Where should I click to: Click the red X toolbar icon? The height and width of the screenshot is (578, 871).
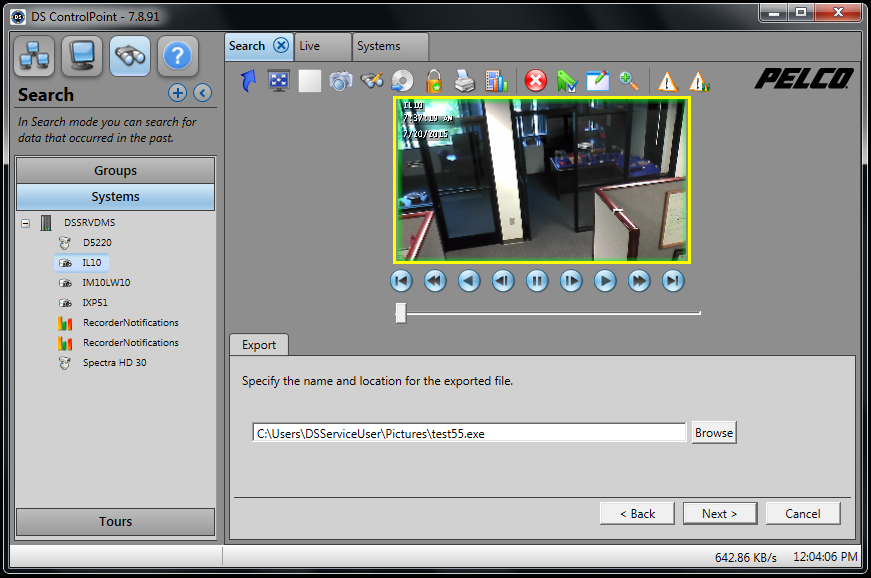[x=535, y=81]
